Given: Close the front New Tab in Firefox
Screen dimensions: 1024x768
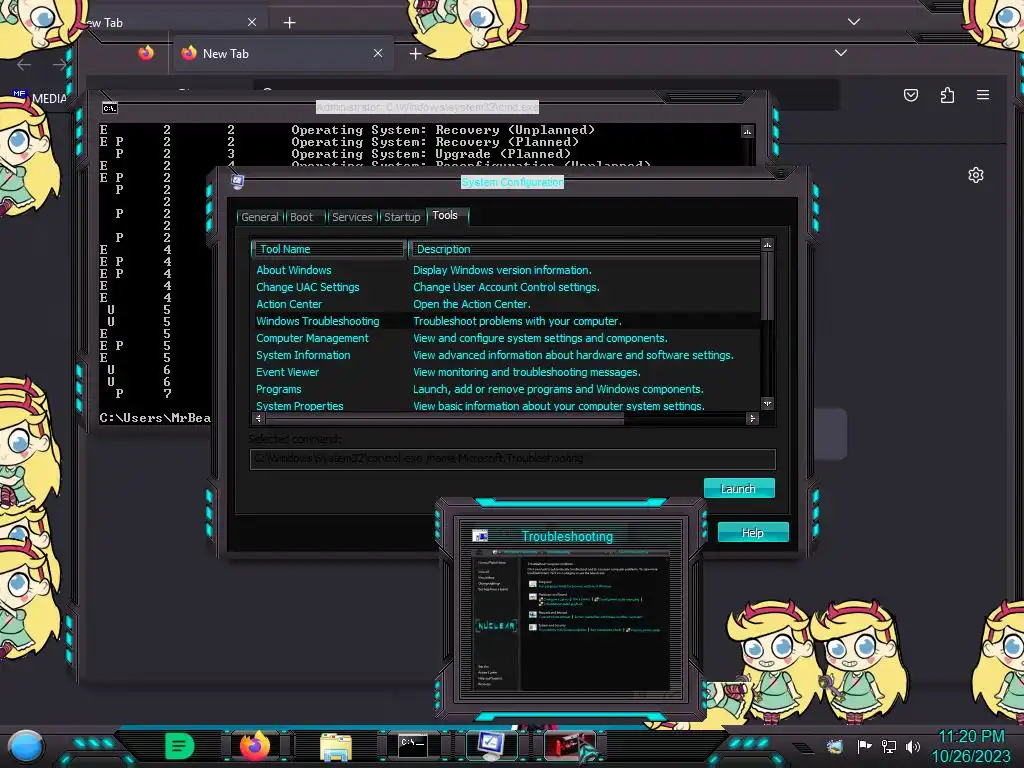Looking at the screenshot, I should tap(377, 54).
